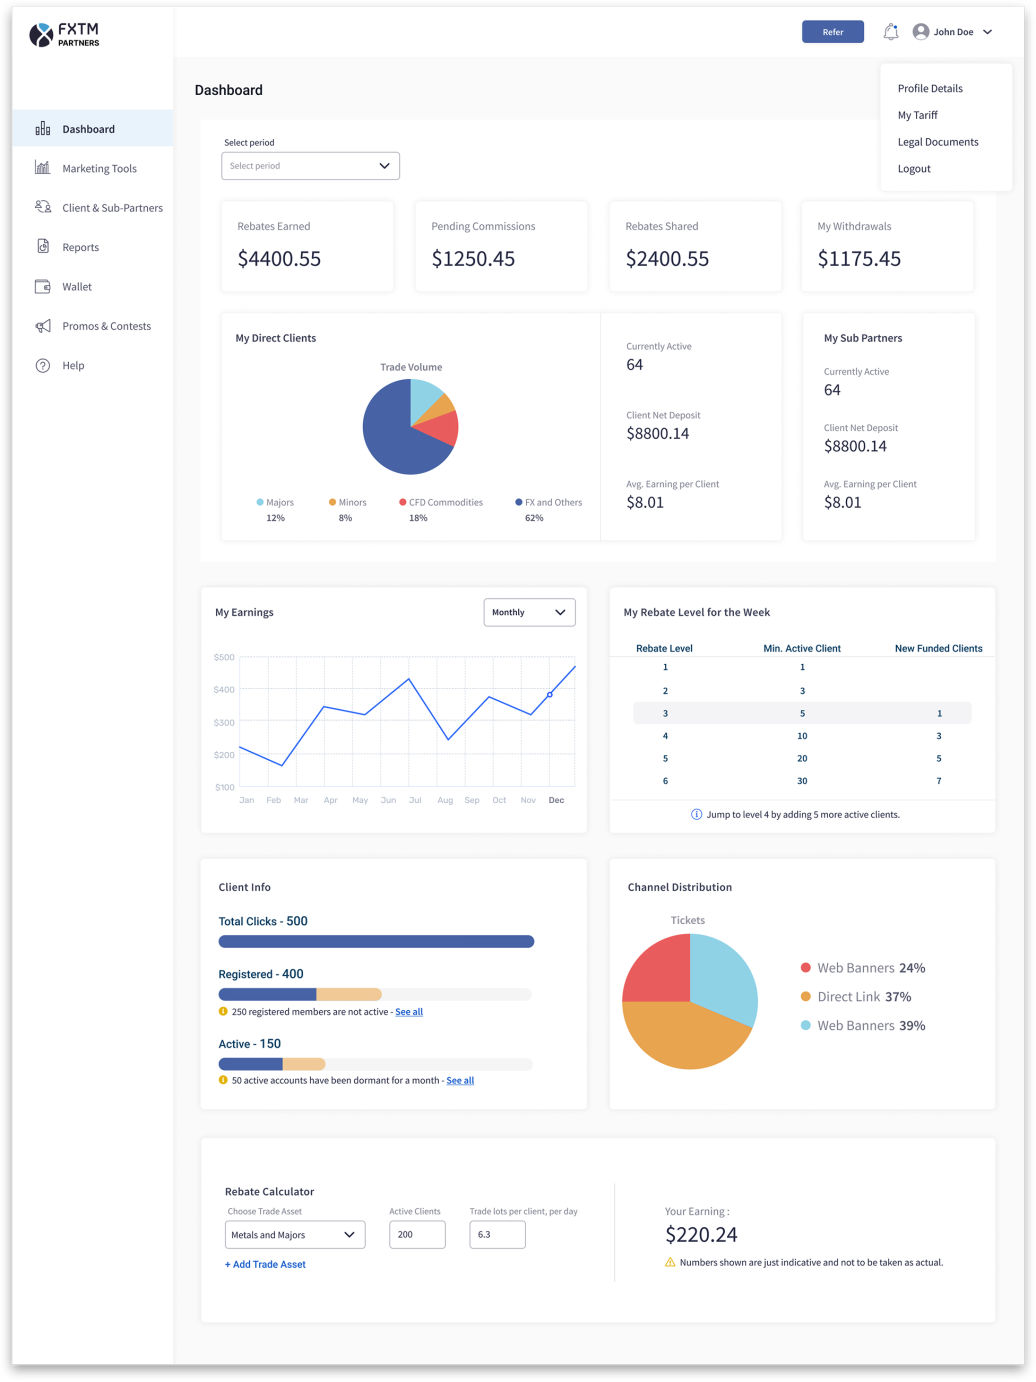
Task: Open the Select period dropdown
Action: [310, 166]
